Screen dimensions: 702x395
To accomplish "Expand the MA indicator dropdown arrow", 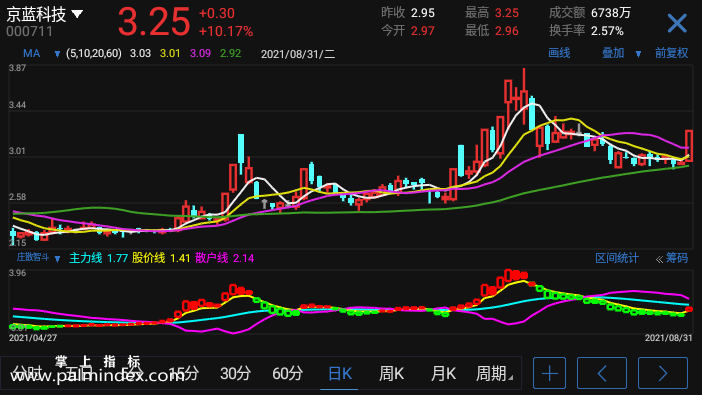I will pyautogui.click(x=57, y=54).
